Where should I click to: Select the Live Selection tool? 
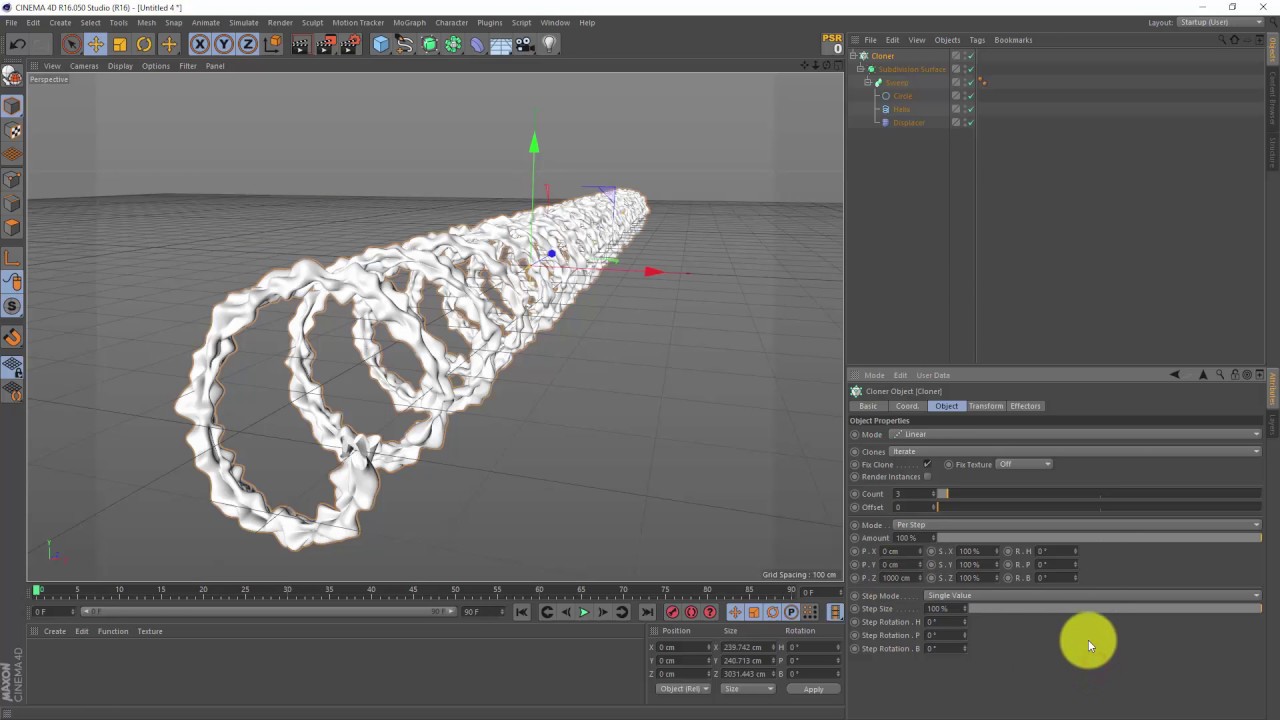pos(71,44)
